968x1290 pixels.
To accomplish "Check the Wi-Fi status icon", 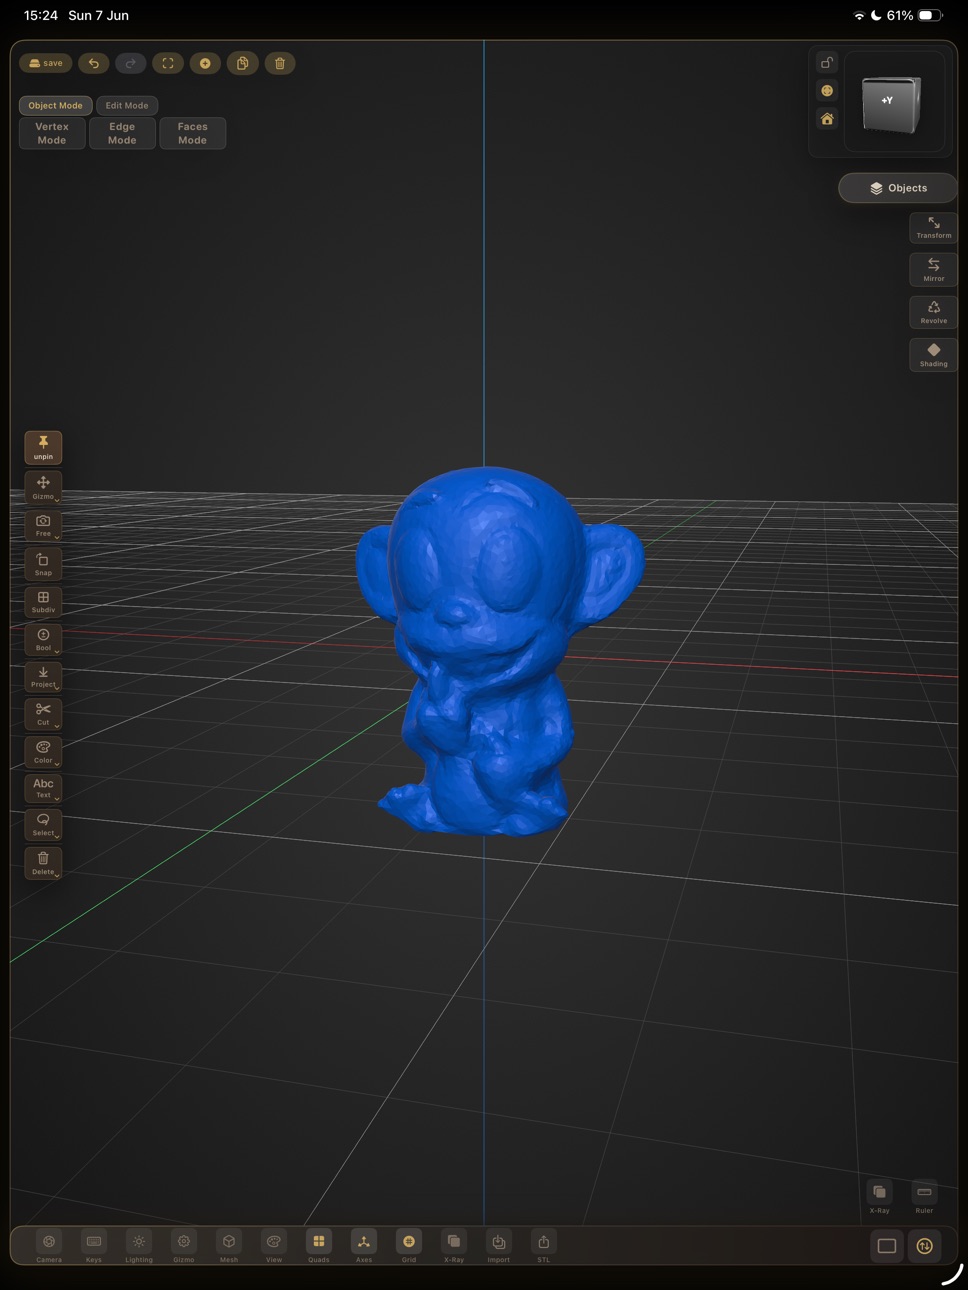I will click(x=859, y=16).
